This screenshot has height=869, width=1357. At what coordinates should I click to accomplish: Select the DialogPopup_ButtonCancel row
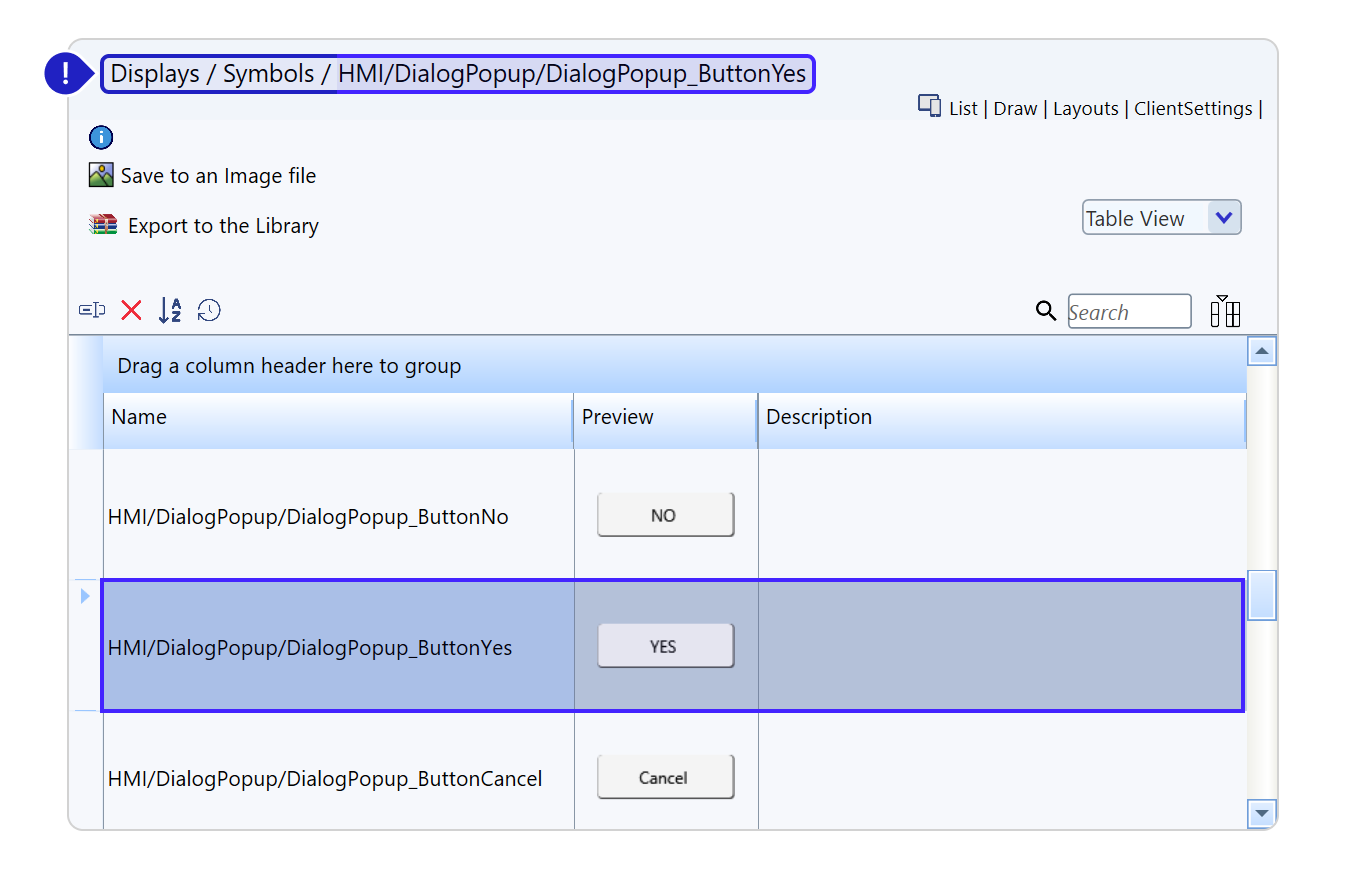click(325, 778)
